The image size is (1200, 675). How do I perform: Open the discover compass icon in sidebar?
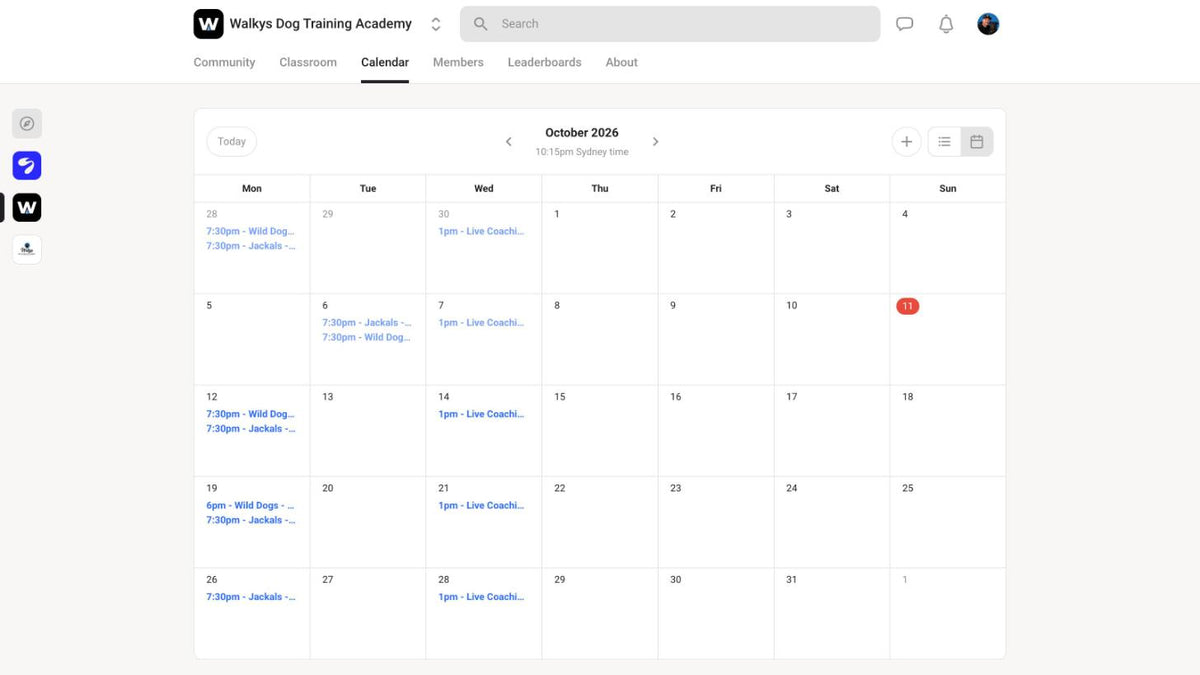[x=27, y=124]
